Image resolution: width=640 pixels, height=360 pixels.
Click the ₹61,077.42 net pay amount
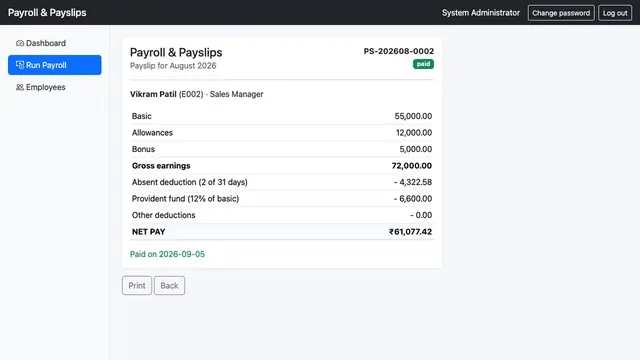click(x=410, y=232)
